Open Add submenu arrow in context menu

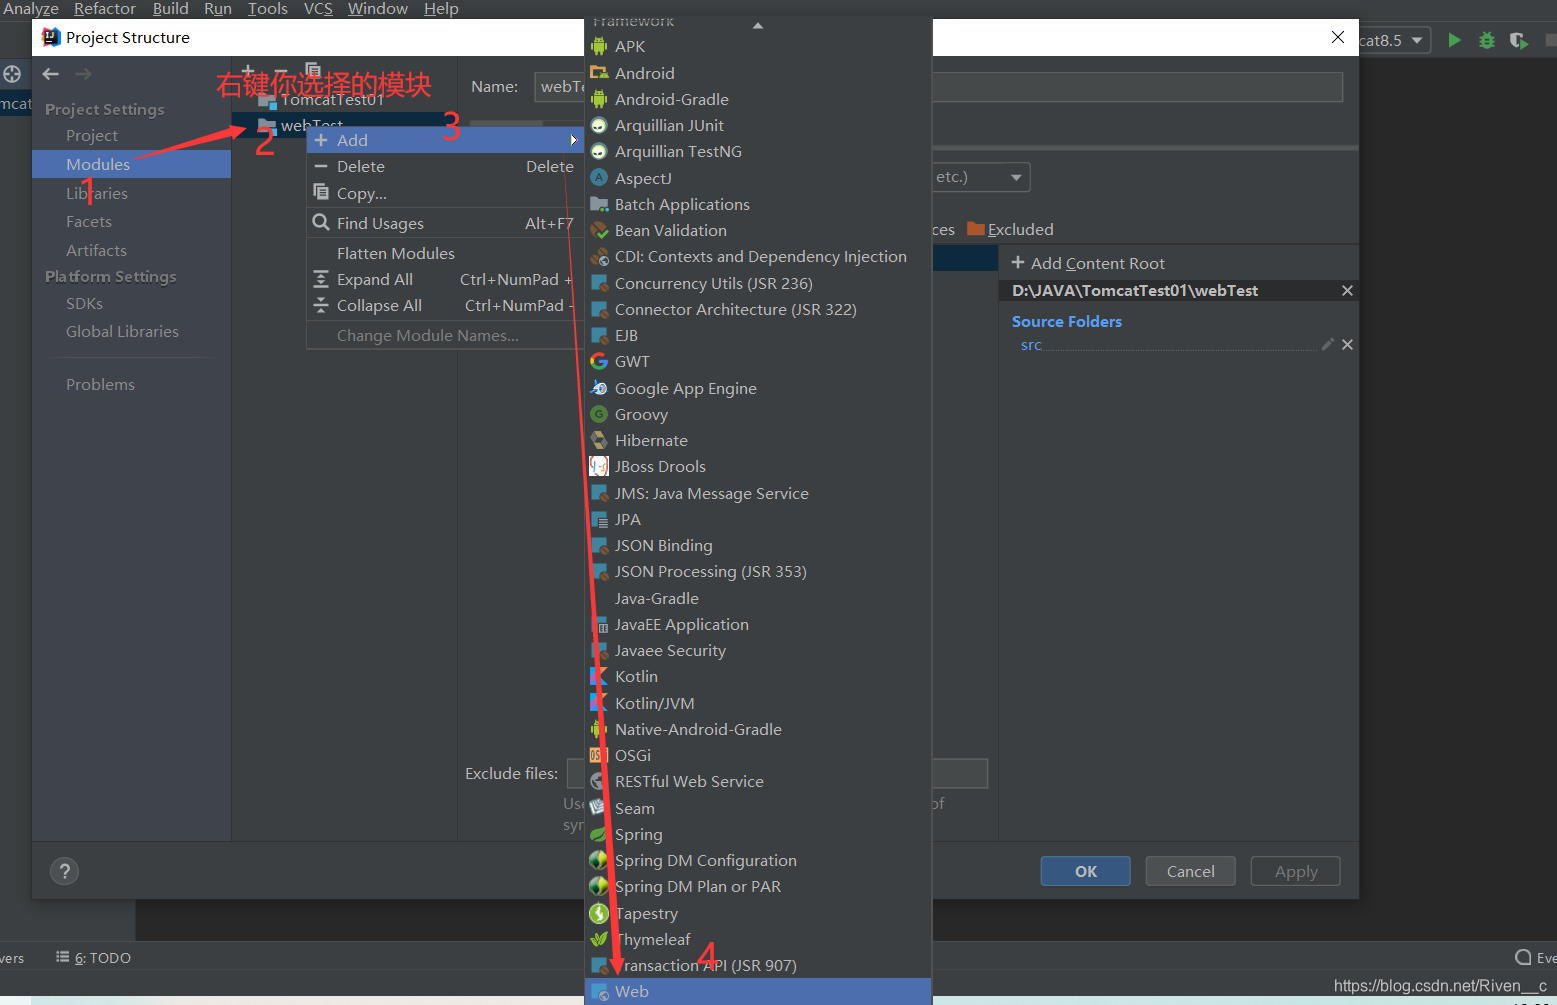tap(573, 140)
